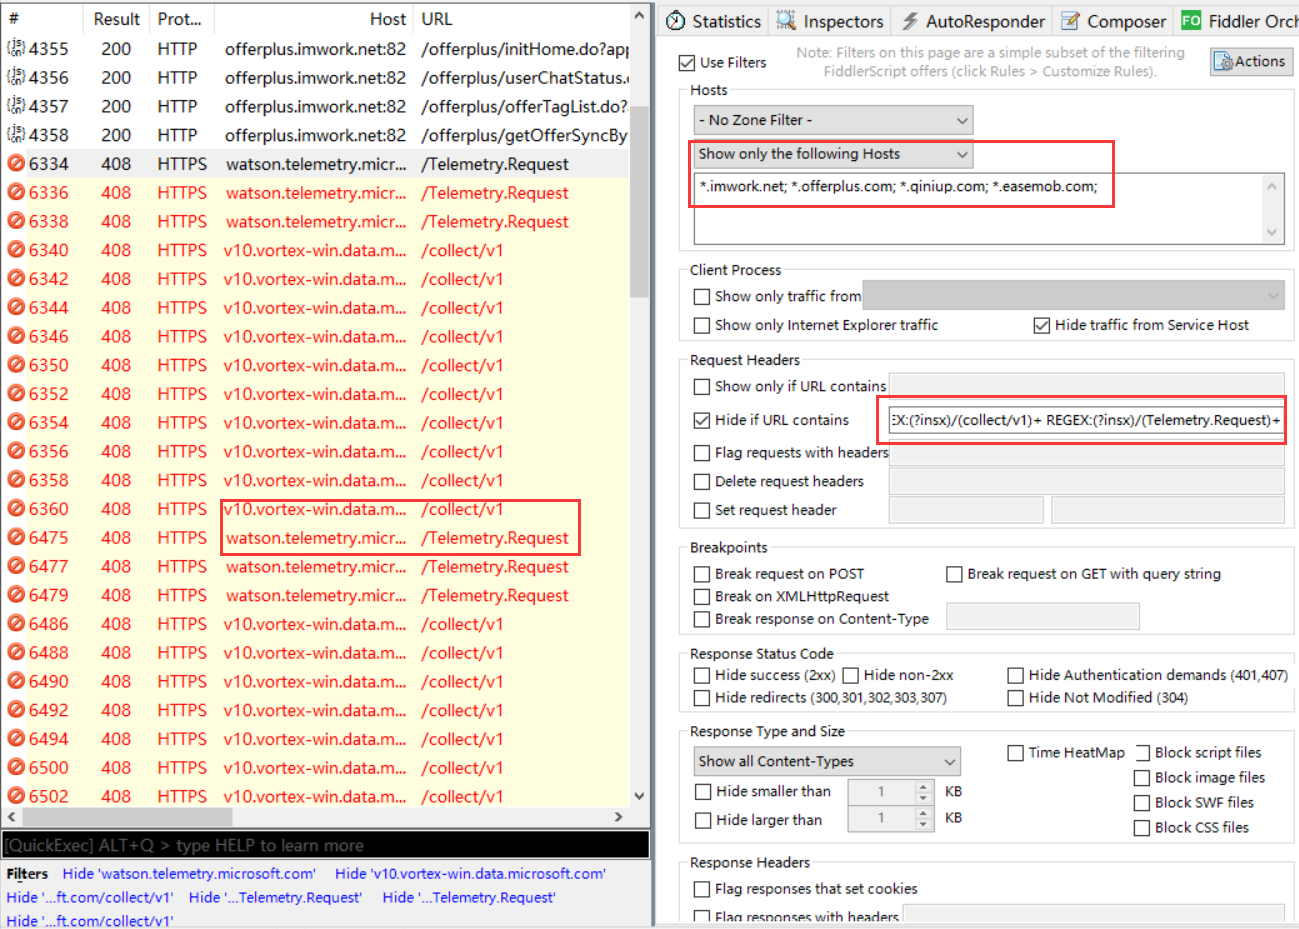This screenshot has height=929, width=1299.
Task: Click blocked icon of session 6502
Action: [x=16, y=797]
